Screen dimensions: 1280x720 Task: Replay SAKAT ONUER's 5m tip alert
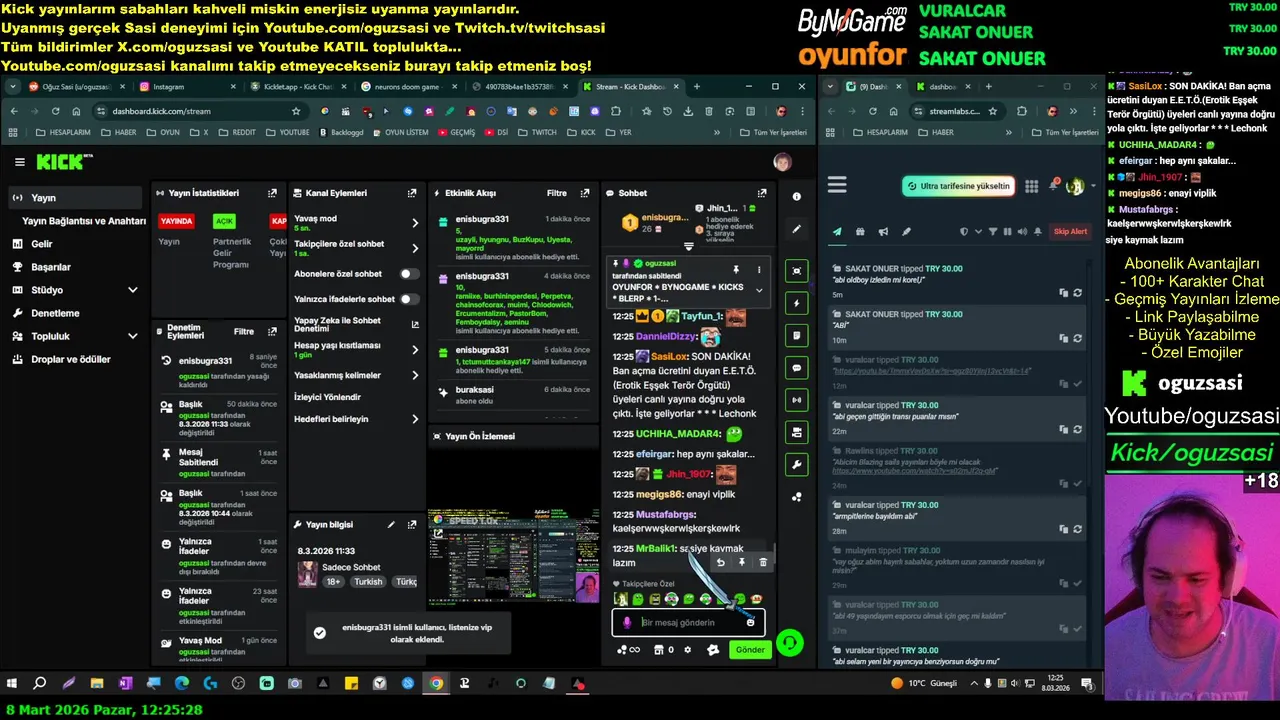[1077, 293]
